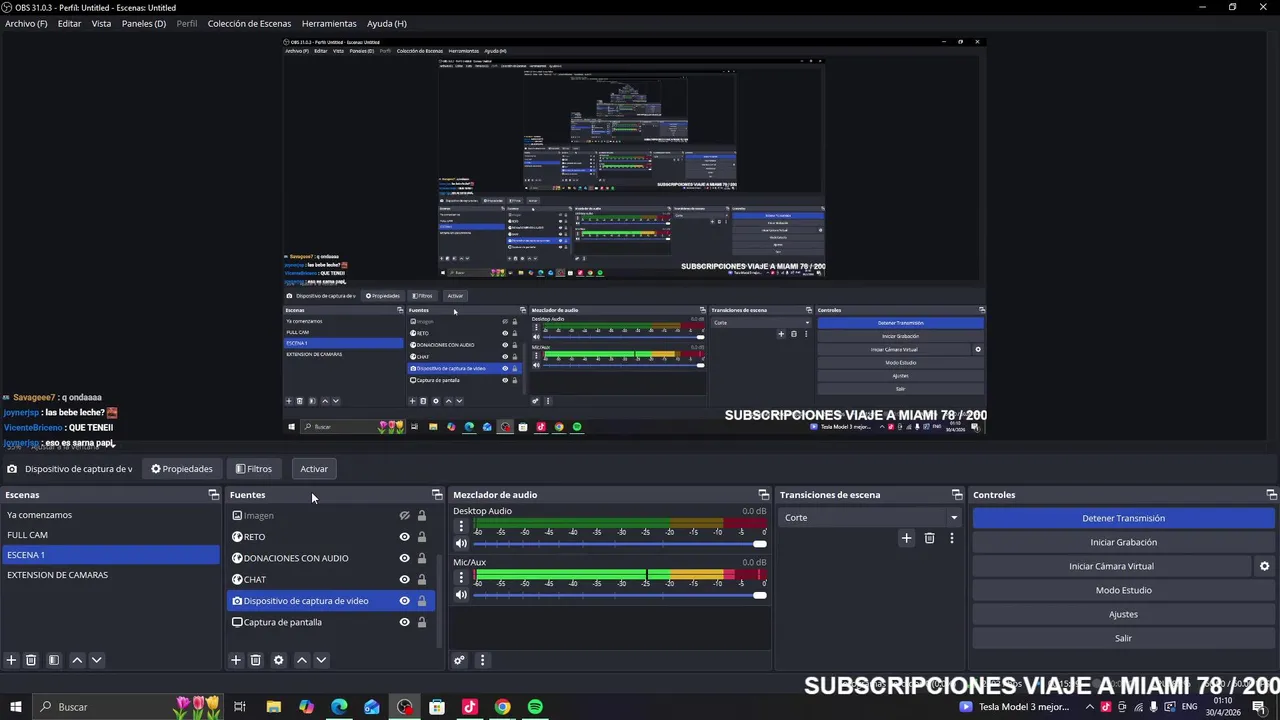Undock the Transiciones de escena panel

click(x=957, y=495)
